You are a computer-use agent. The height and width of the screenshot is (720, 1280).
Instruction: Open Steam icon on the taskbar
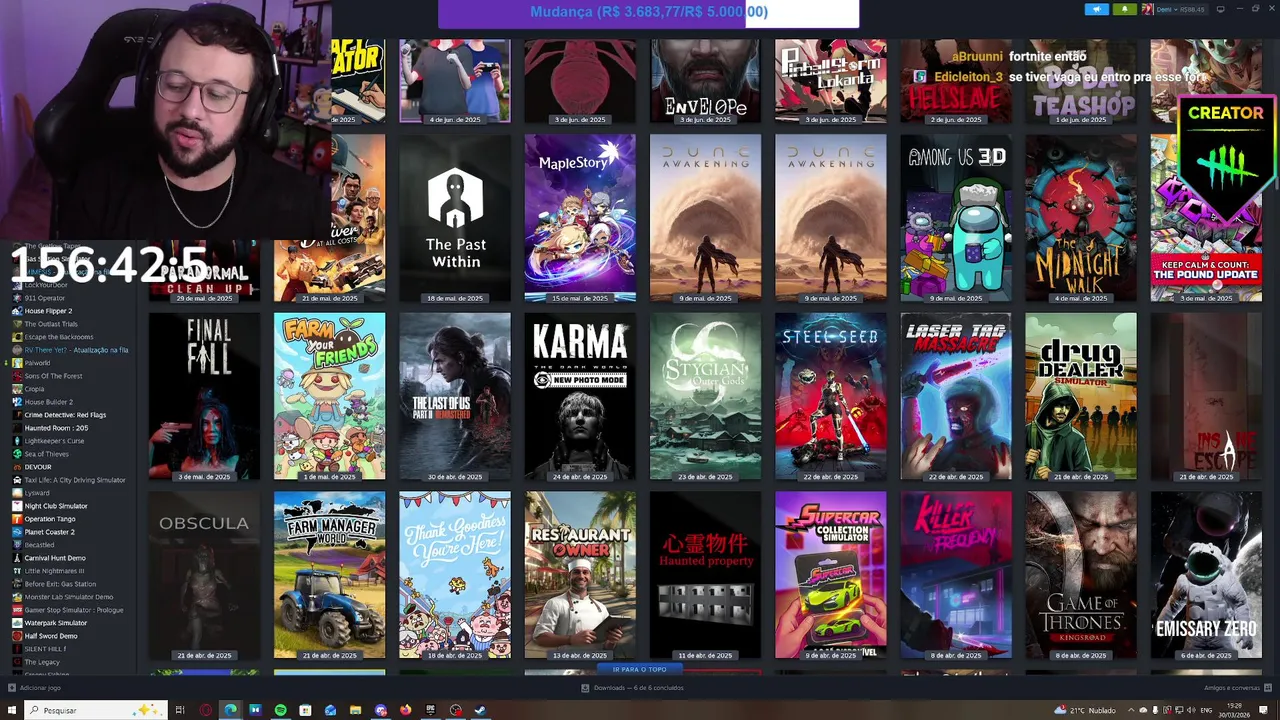click(480, 710)
